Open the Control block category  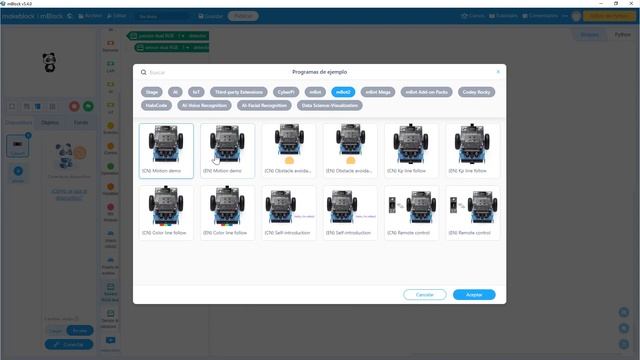(x=110, y=148)
